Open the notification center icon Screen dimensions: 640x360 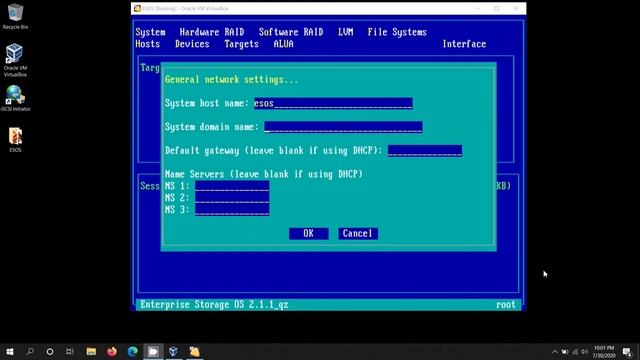(x=627, y=352)
